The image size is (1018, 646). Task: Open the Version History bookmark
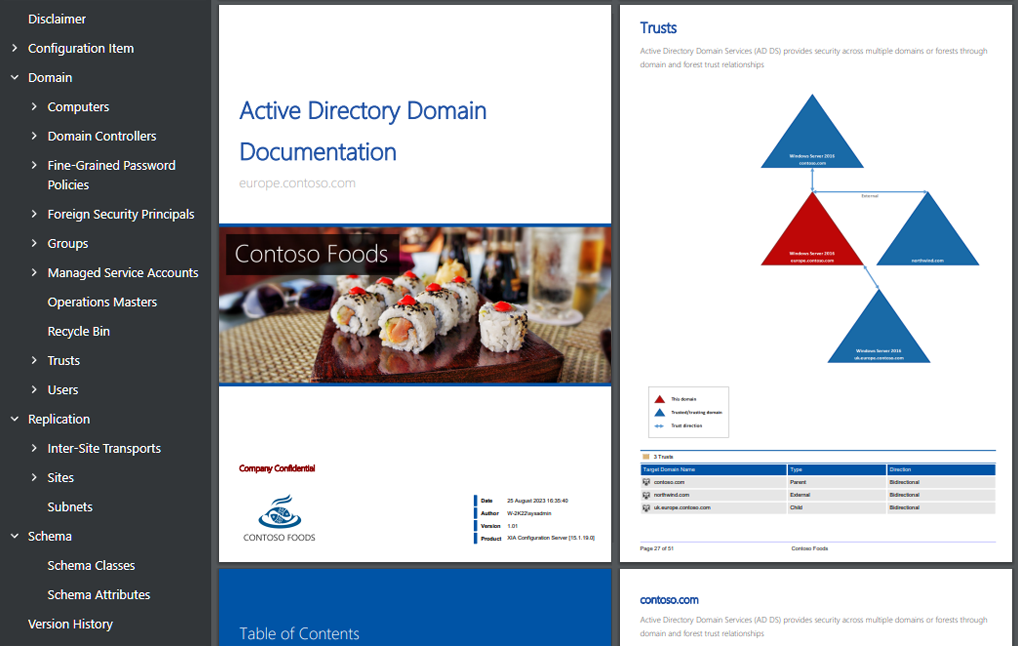(70, 624)
